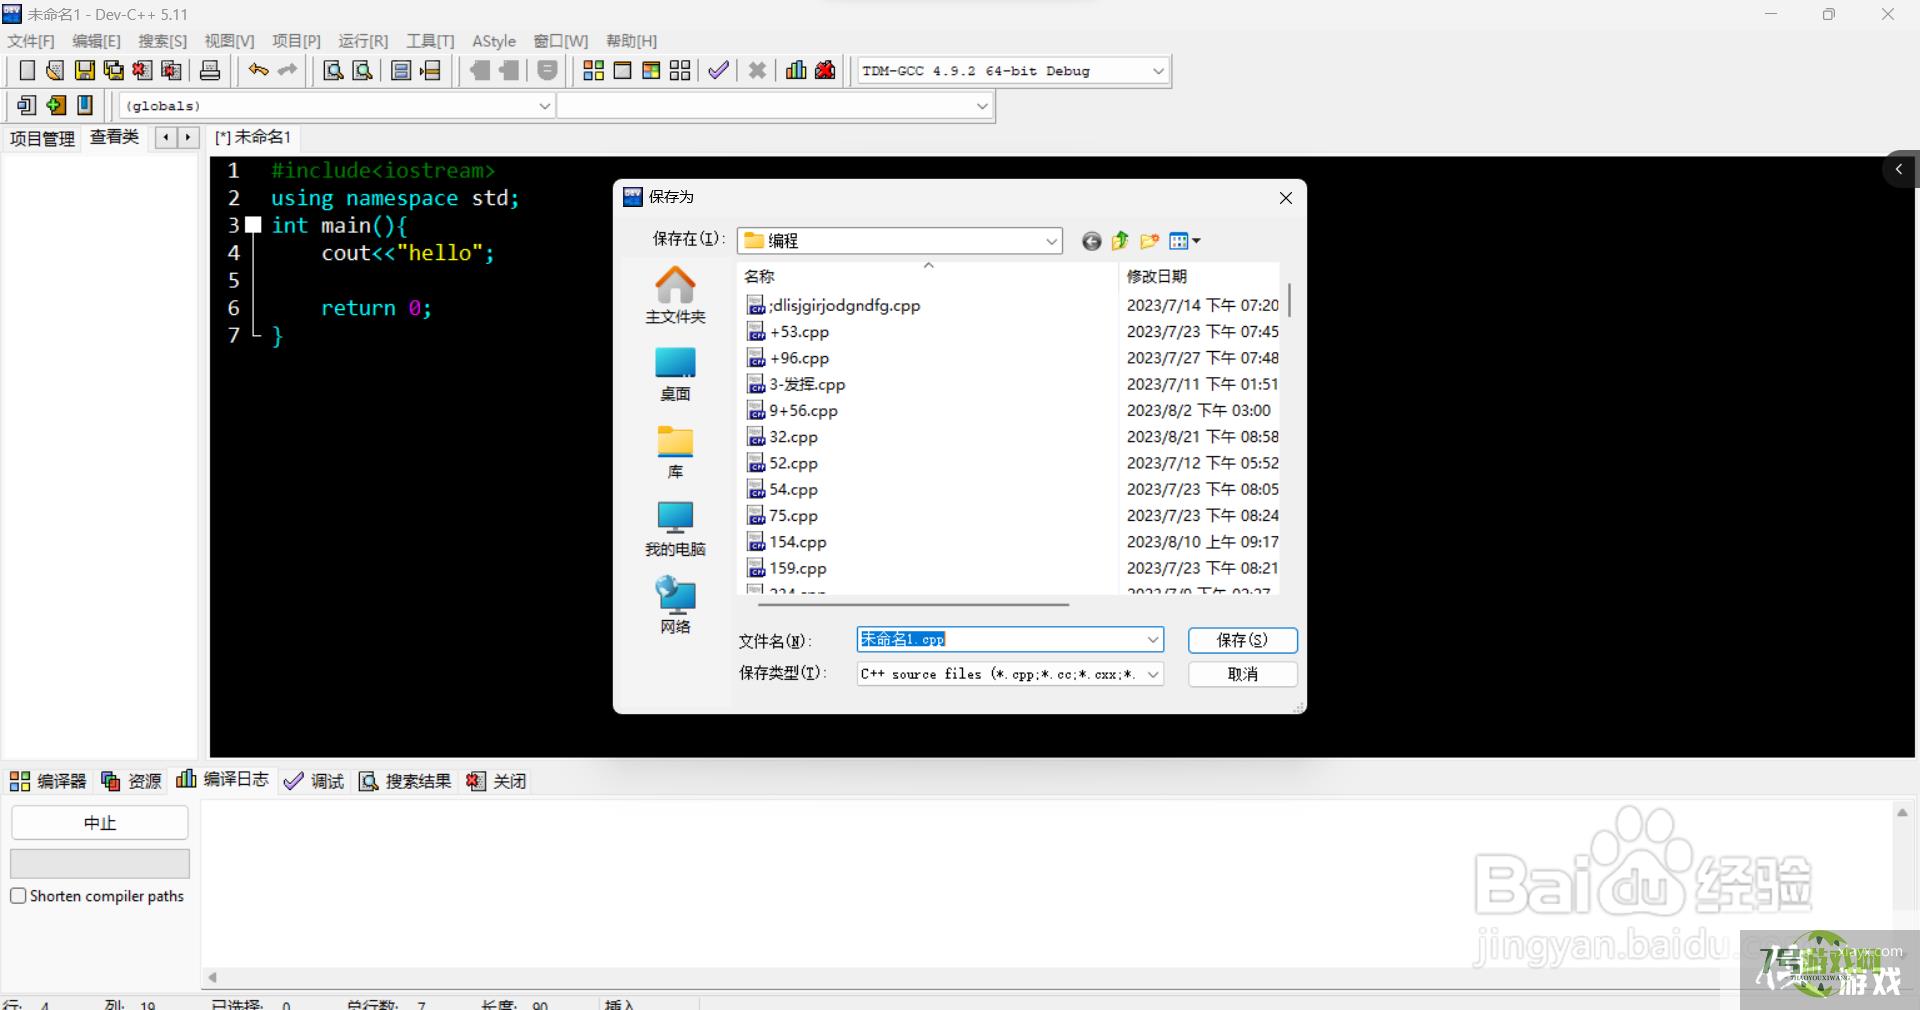1920x1010 pixels.
Task: Click left tab scroll arrow beside 查看类
Action: point(166,137)
